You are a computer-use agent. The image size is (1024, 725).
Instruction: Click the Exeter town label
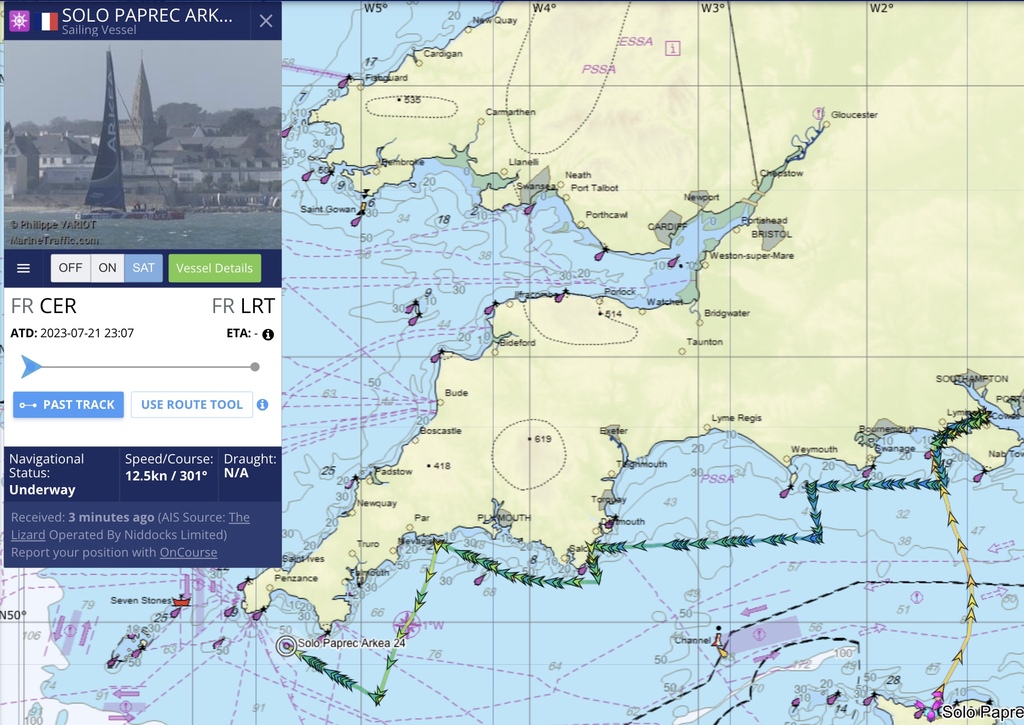[614, 431]
